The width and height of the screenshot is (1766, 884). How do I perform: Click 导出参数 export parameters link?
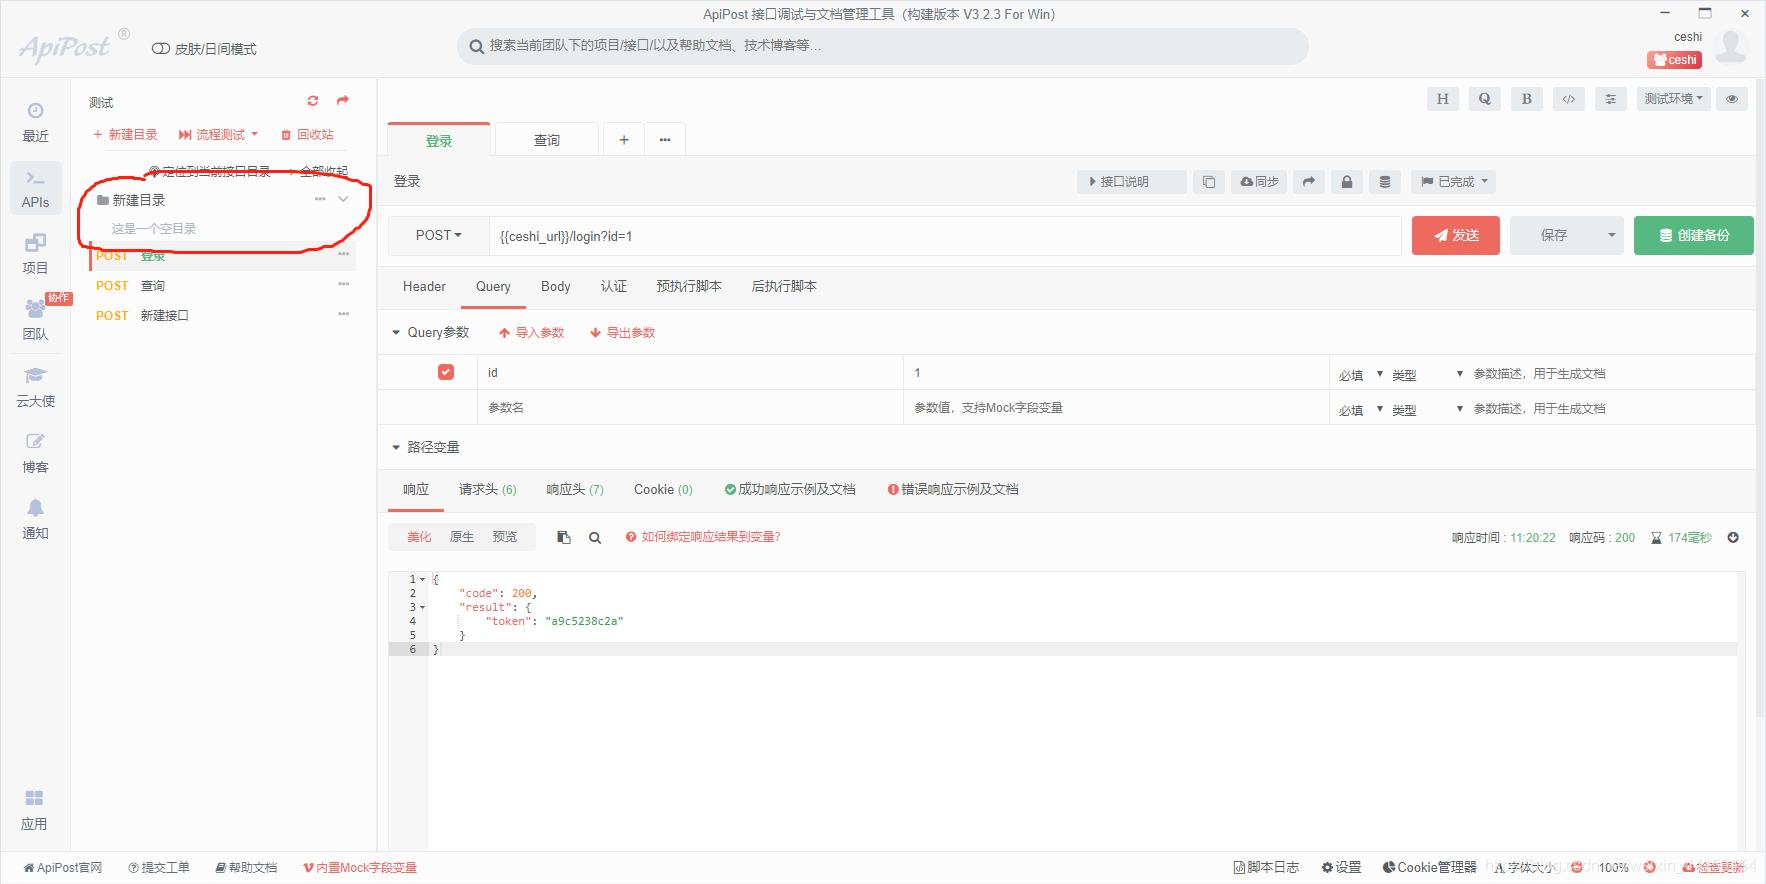click(623, 332)
